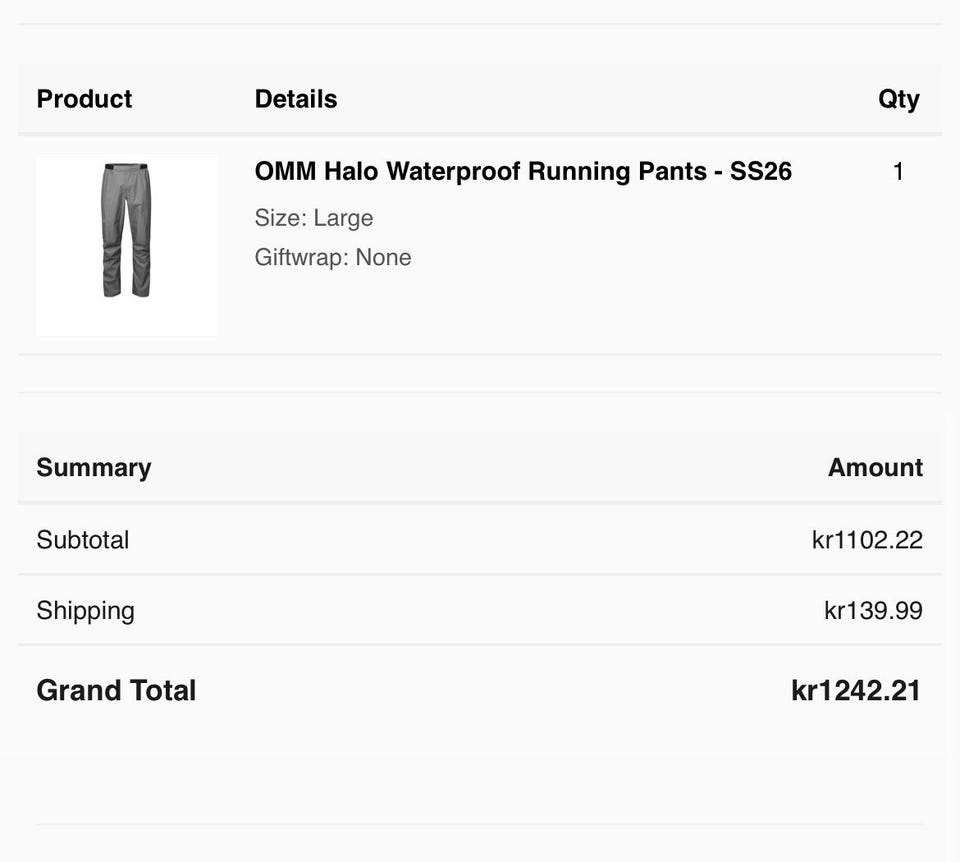Click the word Waterproof in product title
The height and width of the screenshot is (862, 960).
(453, 171)
